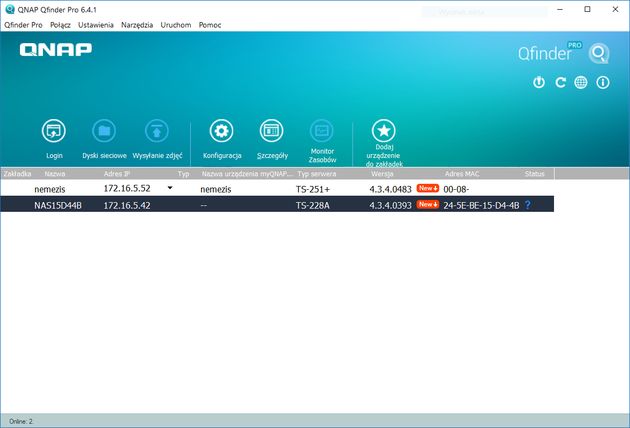630x428 pixels.
Task: Sort by Nazwa urządzenia myQNAP column
Action: click(247, 174)
